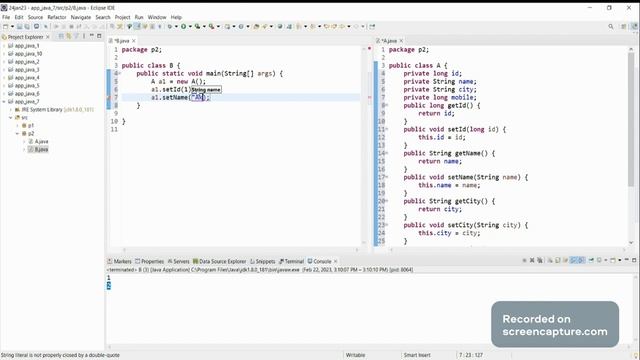Click the External Tools run icon
Image resolution: width=640 pixels, height=360 pixels.
coord(211,27)
